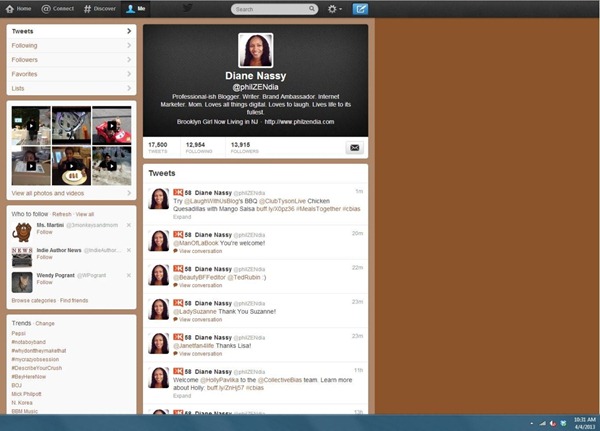This screenshot has height=431, width=600.
Task: Open the Pepsi trend
Action: pos(18,333)
